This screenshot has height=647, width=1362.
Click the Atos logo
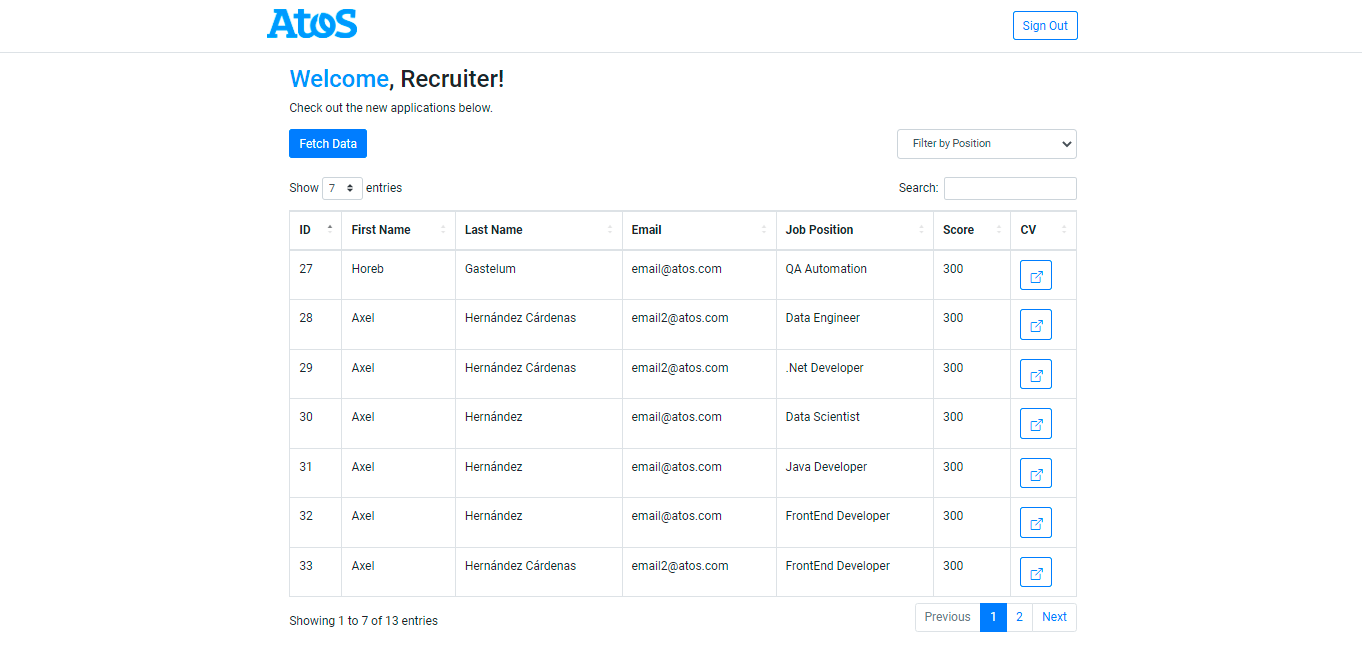click(x=312, y=24)
